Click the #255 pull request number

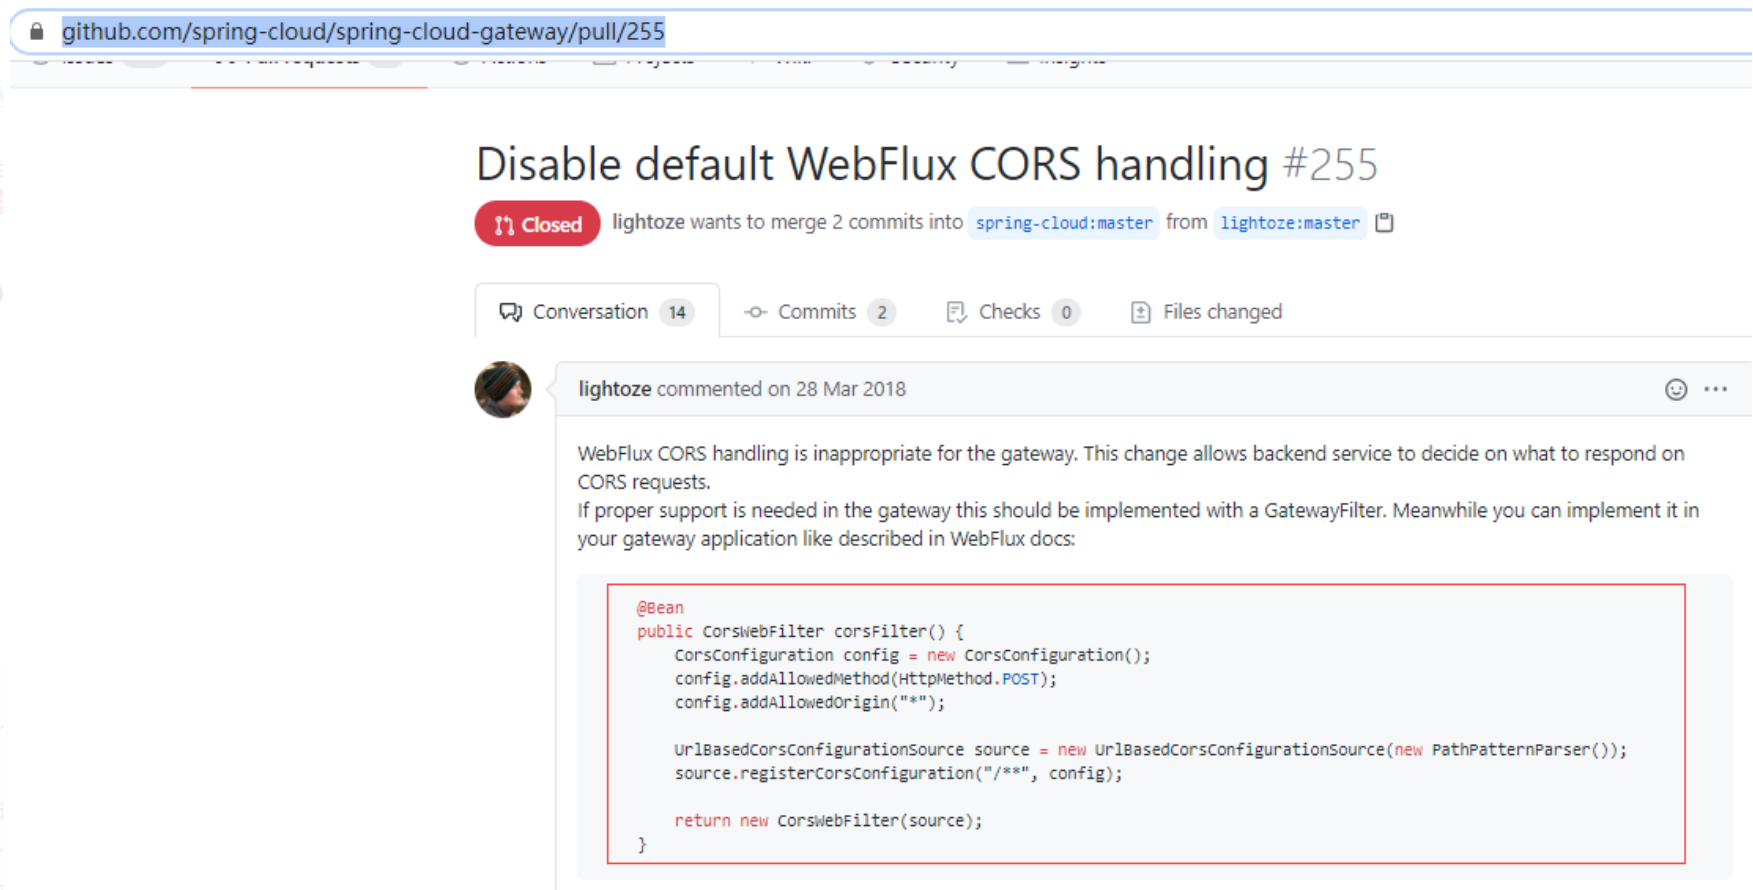point(1330,164)
